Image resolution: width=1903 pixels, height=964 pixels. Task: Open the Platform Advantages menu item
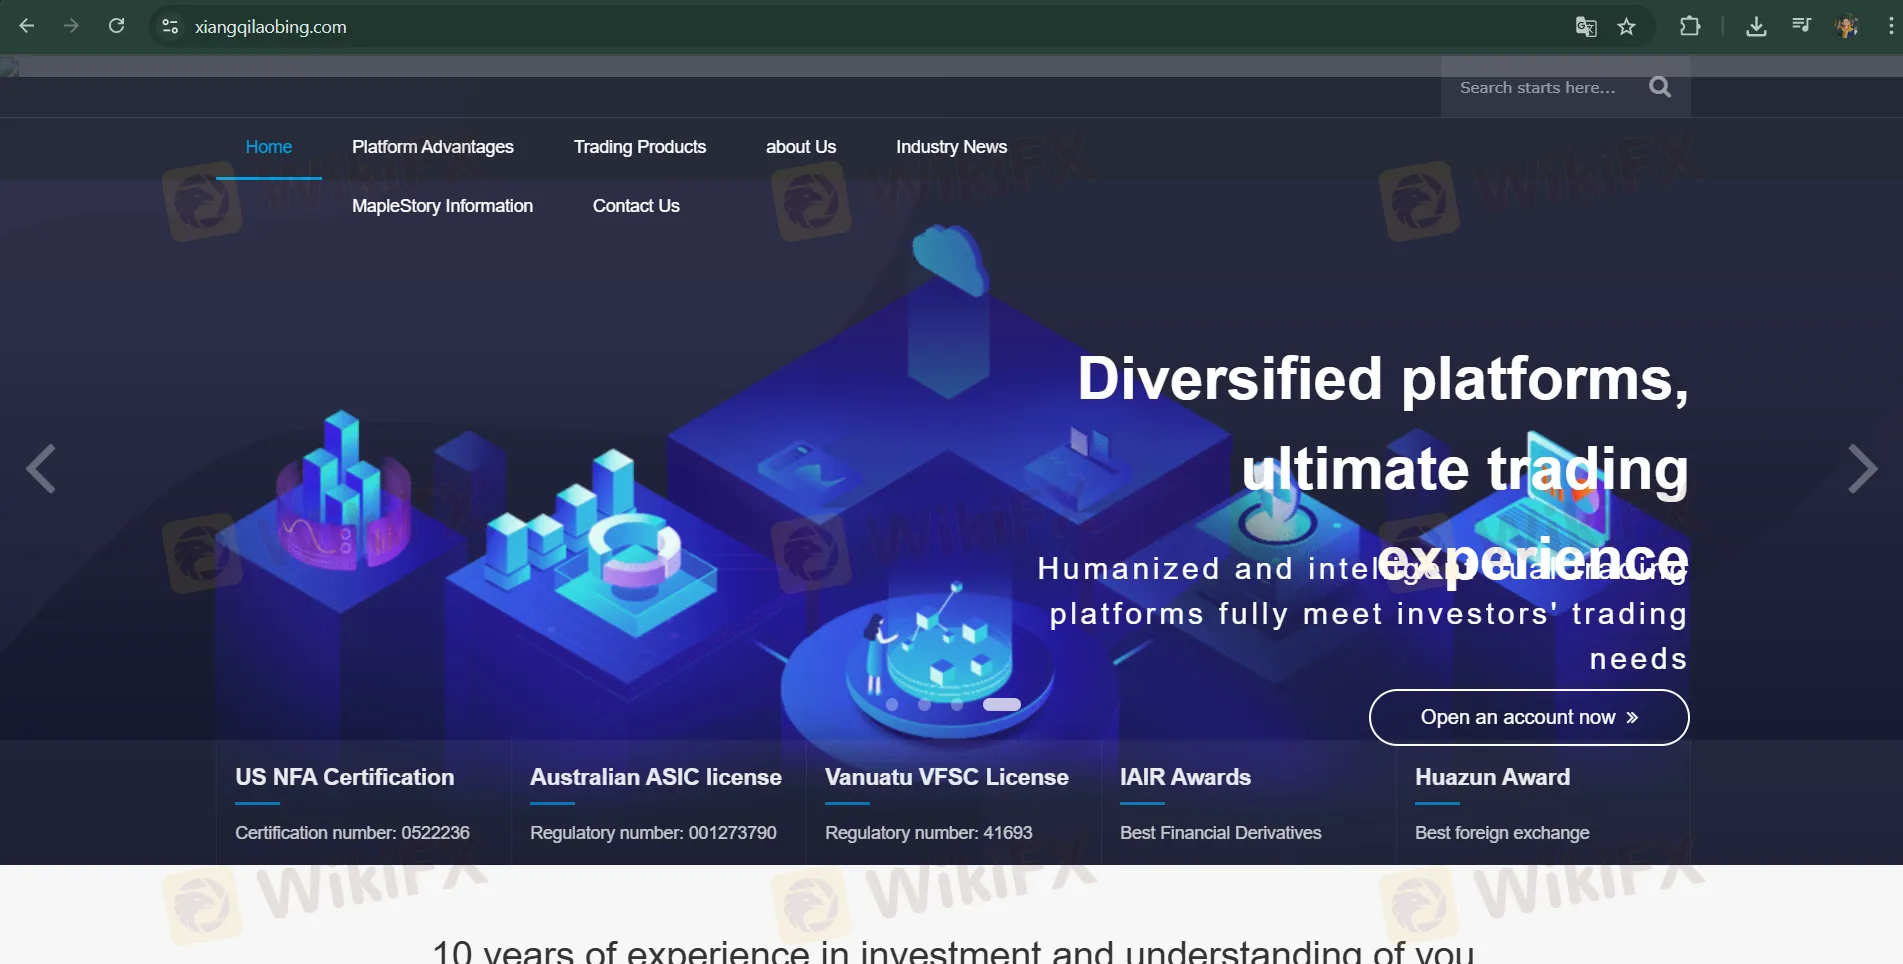[x=432, y=147]
